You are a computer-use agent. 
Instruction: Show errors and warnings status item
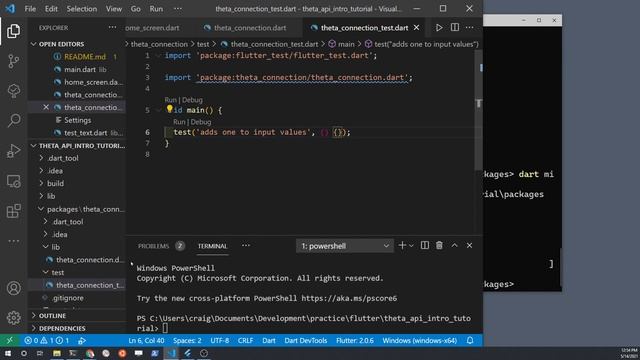(46, 340)
